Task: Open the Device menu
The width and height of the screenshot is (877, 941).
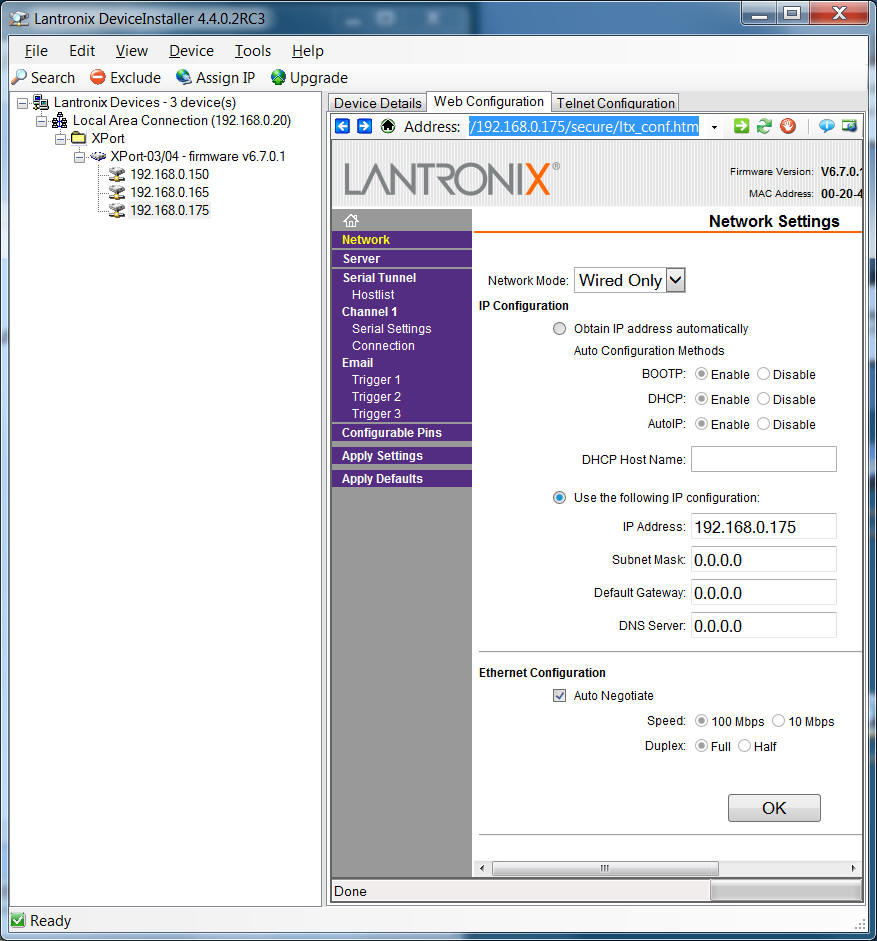Action: [x=191, y=51]
